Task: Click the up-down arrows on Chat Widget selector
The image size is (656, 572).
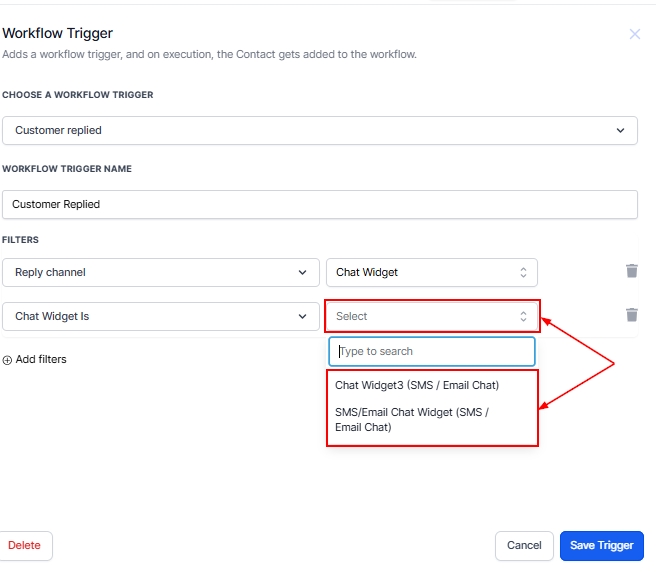Action: [522, 272]
